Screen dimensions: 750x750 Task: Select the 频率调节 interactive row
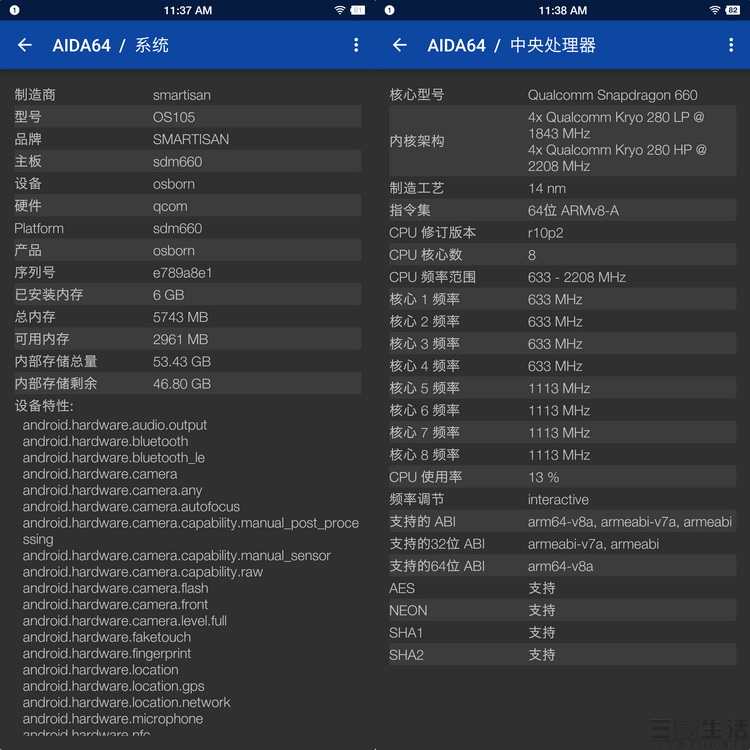tap(562, 499)
